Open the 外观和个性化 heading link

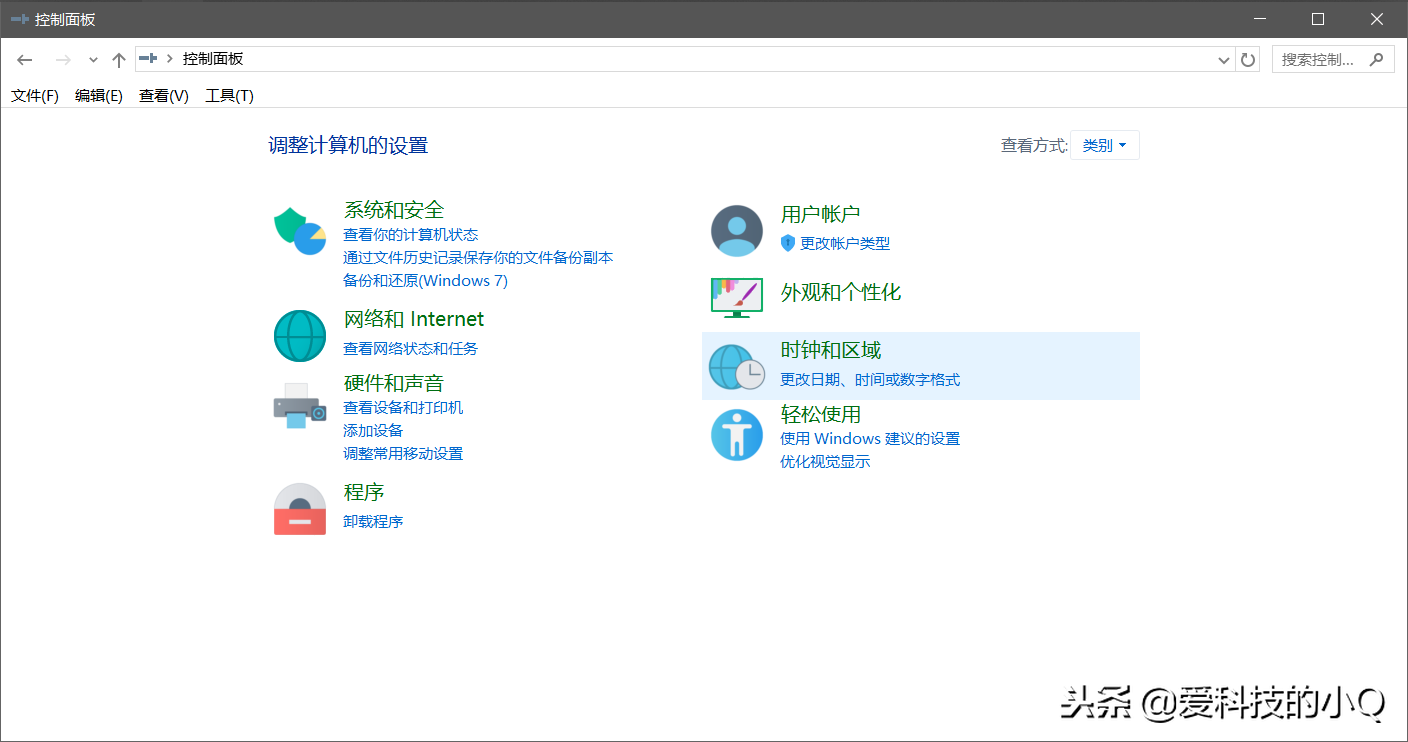pos(841,293)
